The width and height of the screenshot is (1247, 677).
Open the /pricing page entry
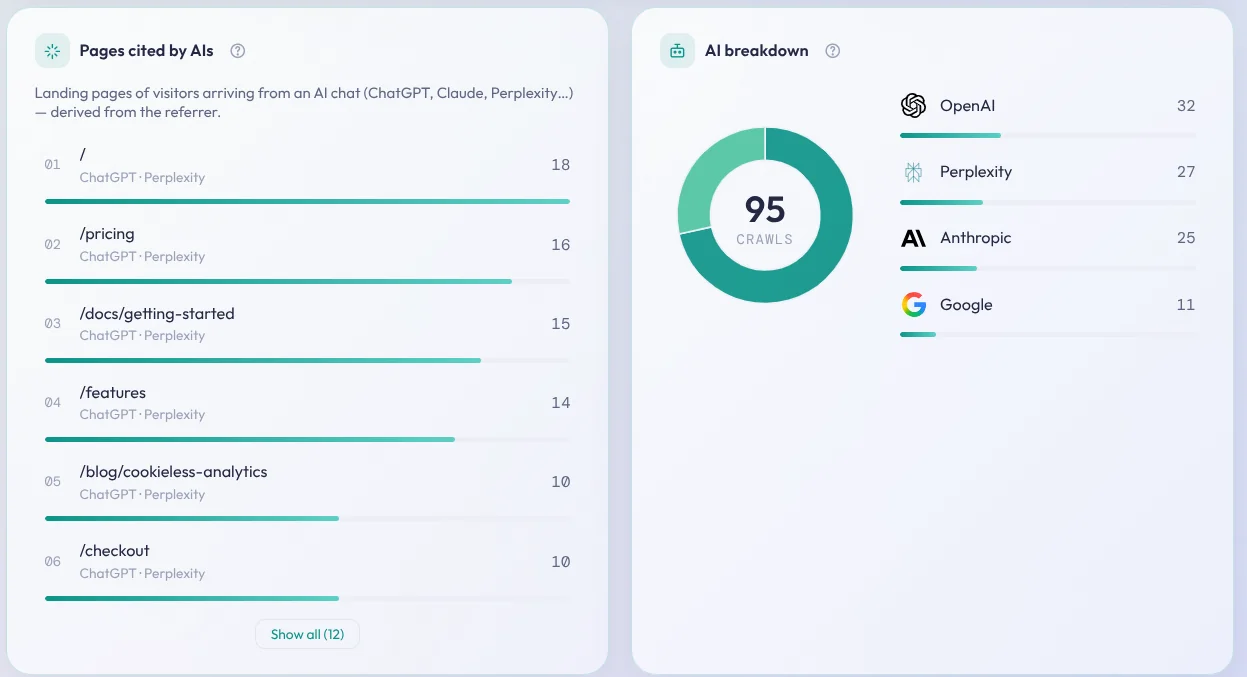(307, 251)
